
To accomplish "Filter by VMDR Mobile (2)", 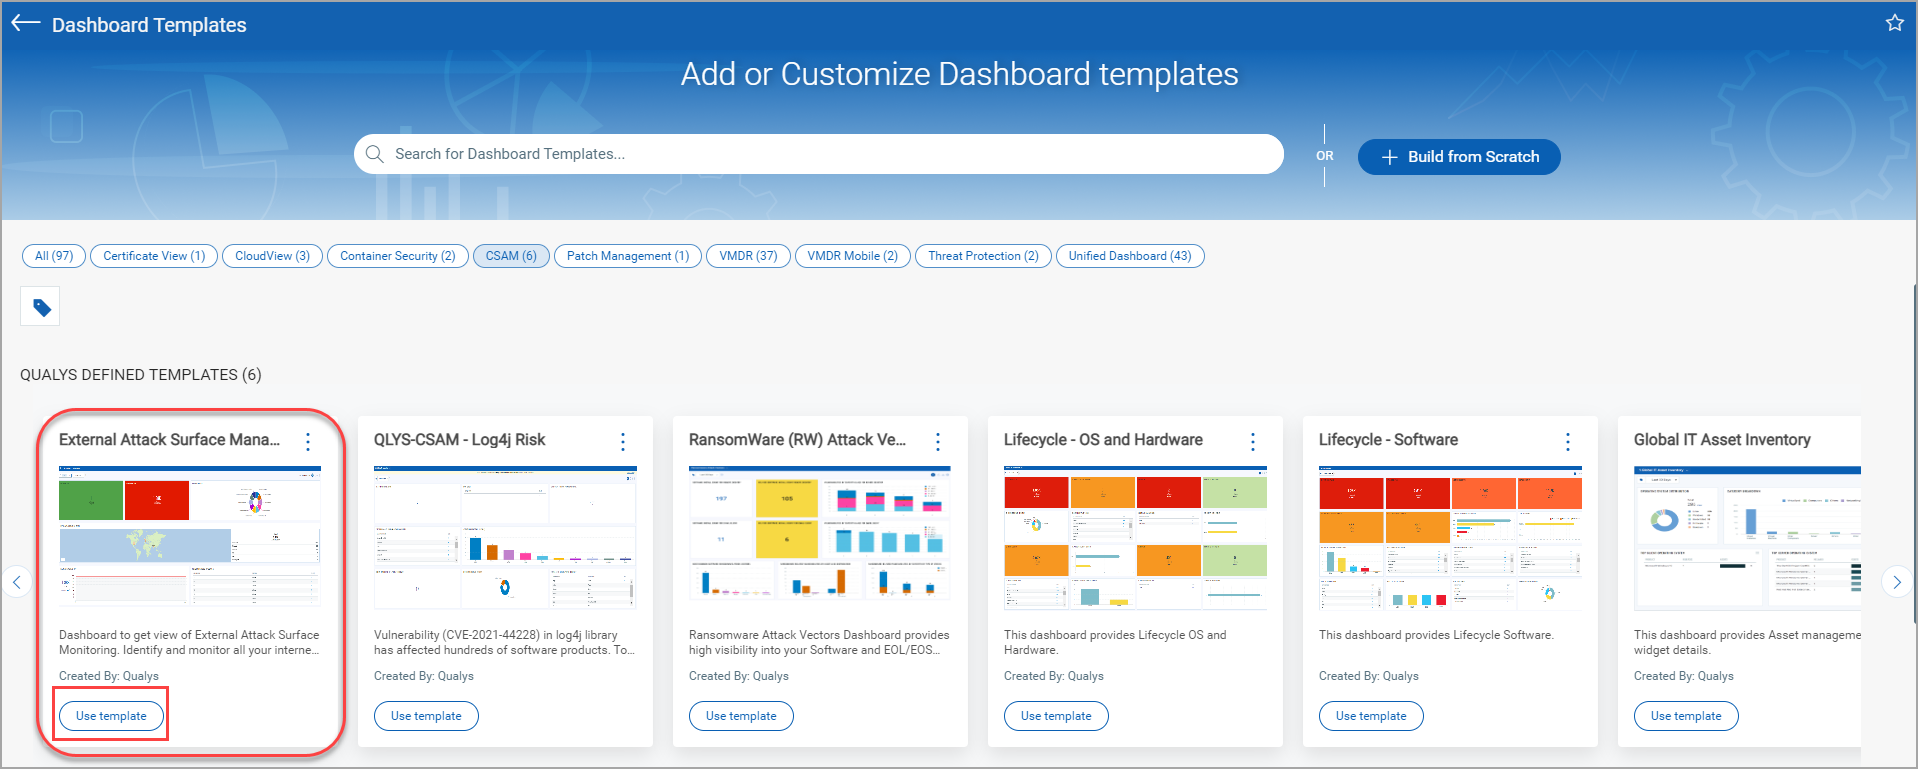I will [853, 256].
